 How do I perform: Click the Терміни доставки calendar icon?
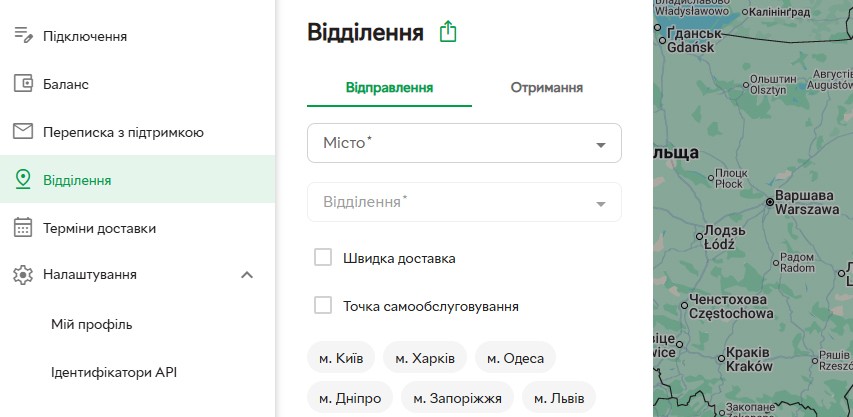tap(23, 227)
